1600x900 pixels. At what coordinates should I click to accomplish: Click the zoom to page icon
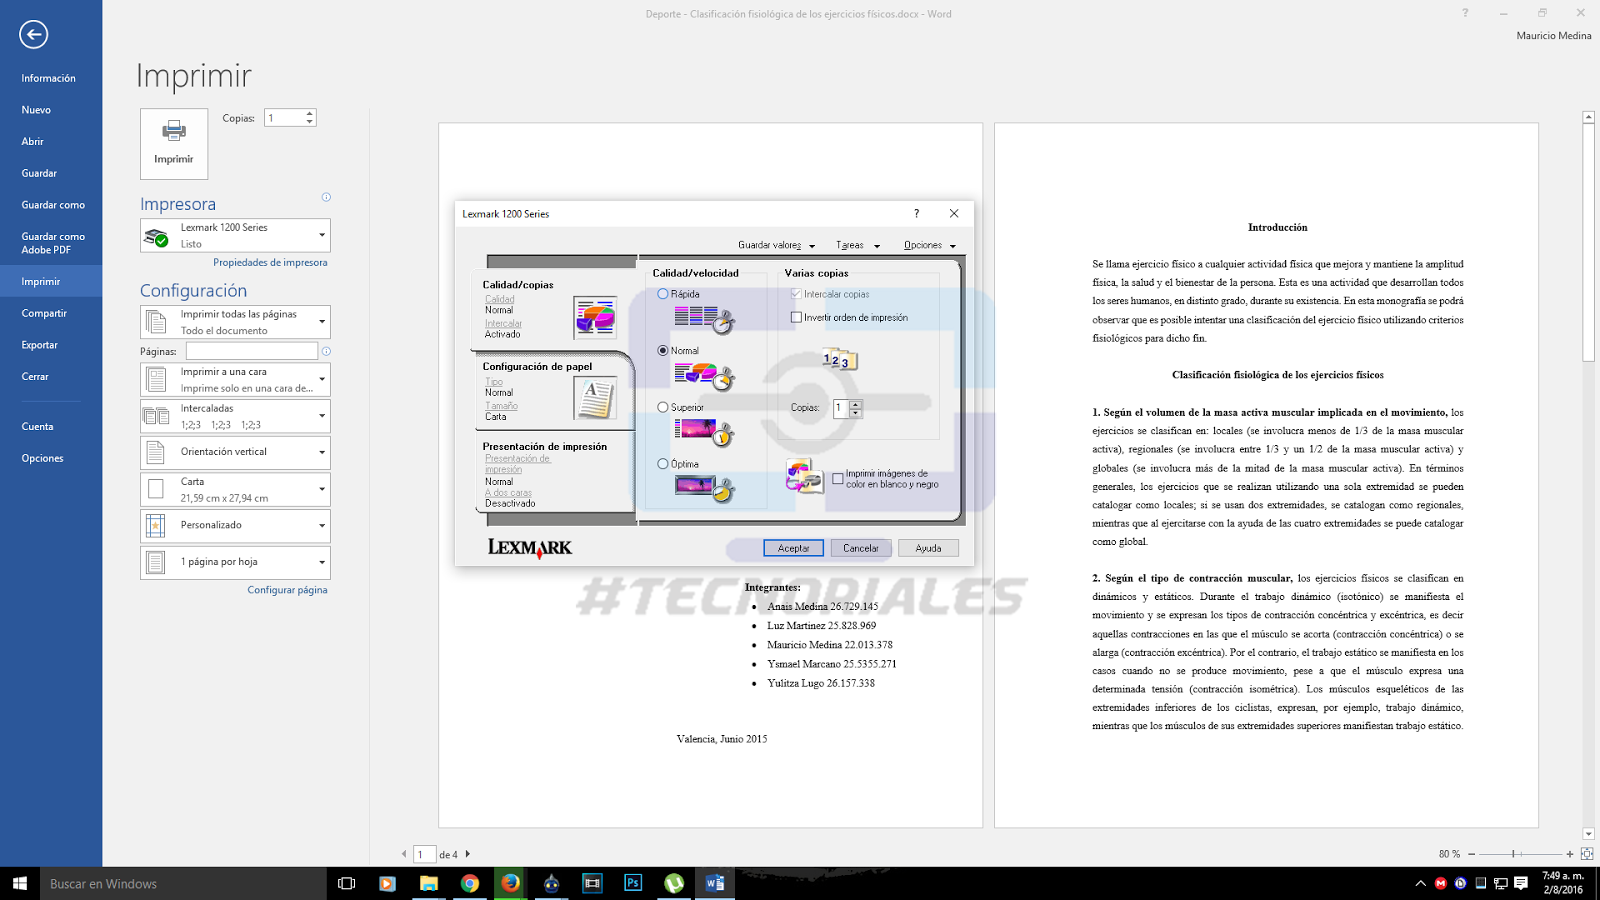(x=1587, y=854)
